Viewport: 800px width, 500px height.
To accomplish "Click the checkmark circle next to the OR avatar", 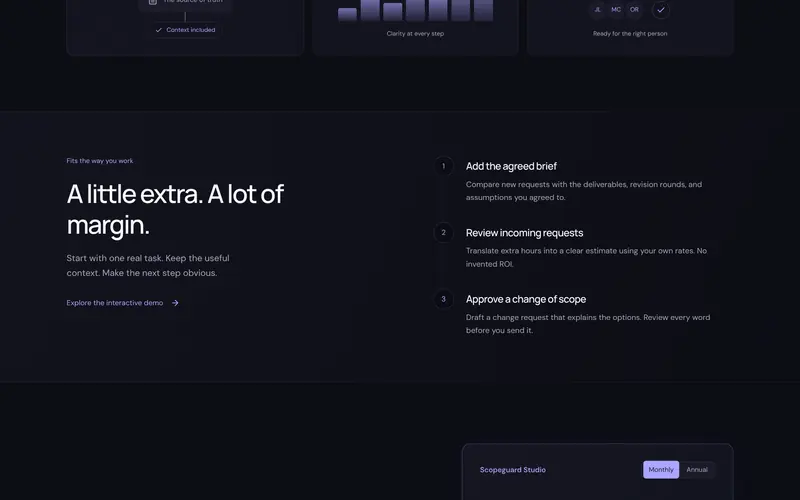I will coord(661,10).
